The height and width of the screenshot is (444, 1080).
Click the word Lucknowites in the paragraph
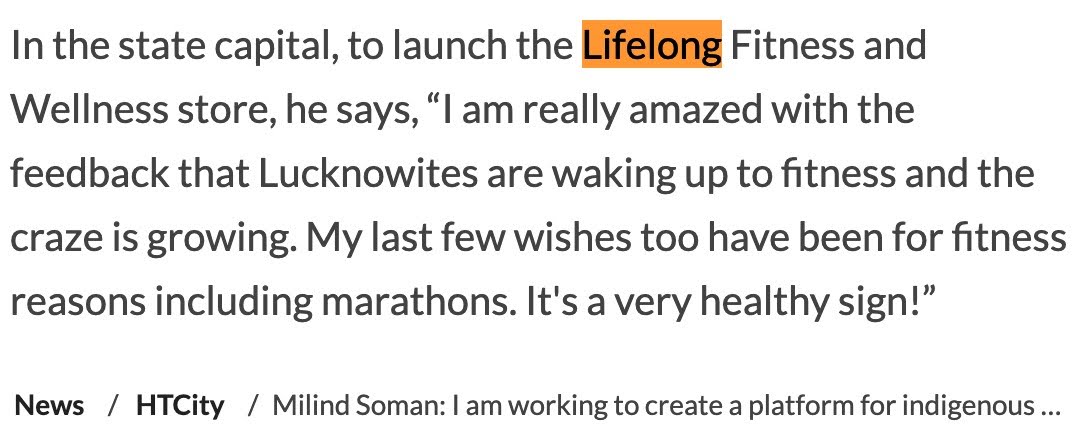coord(368,173)
